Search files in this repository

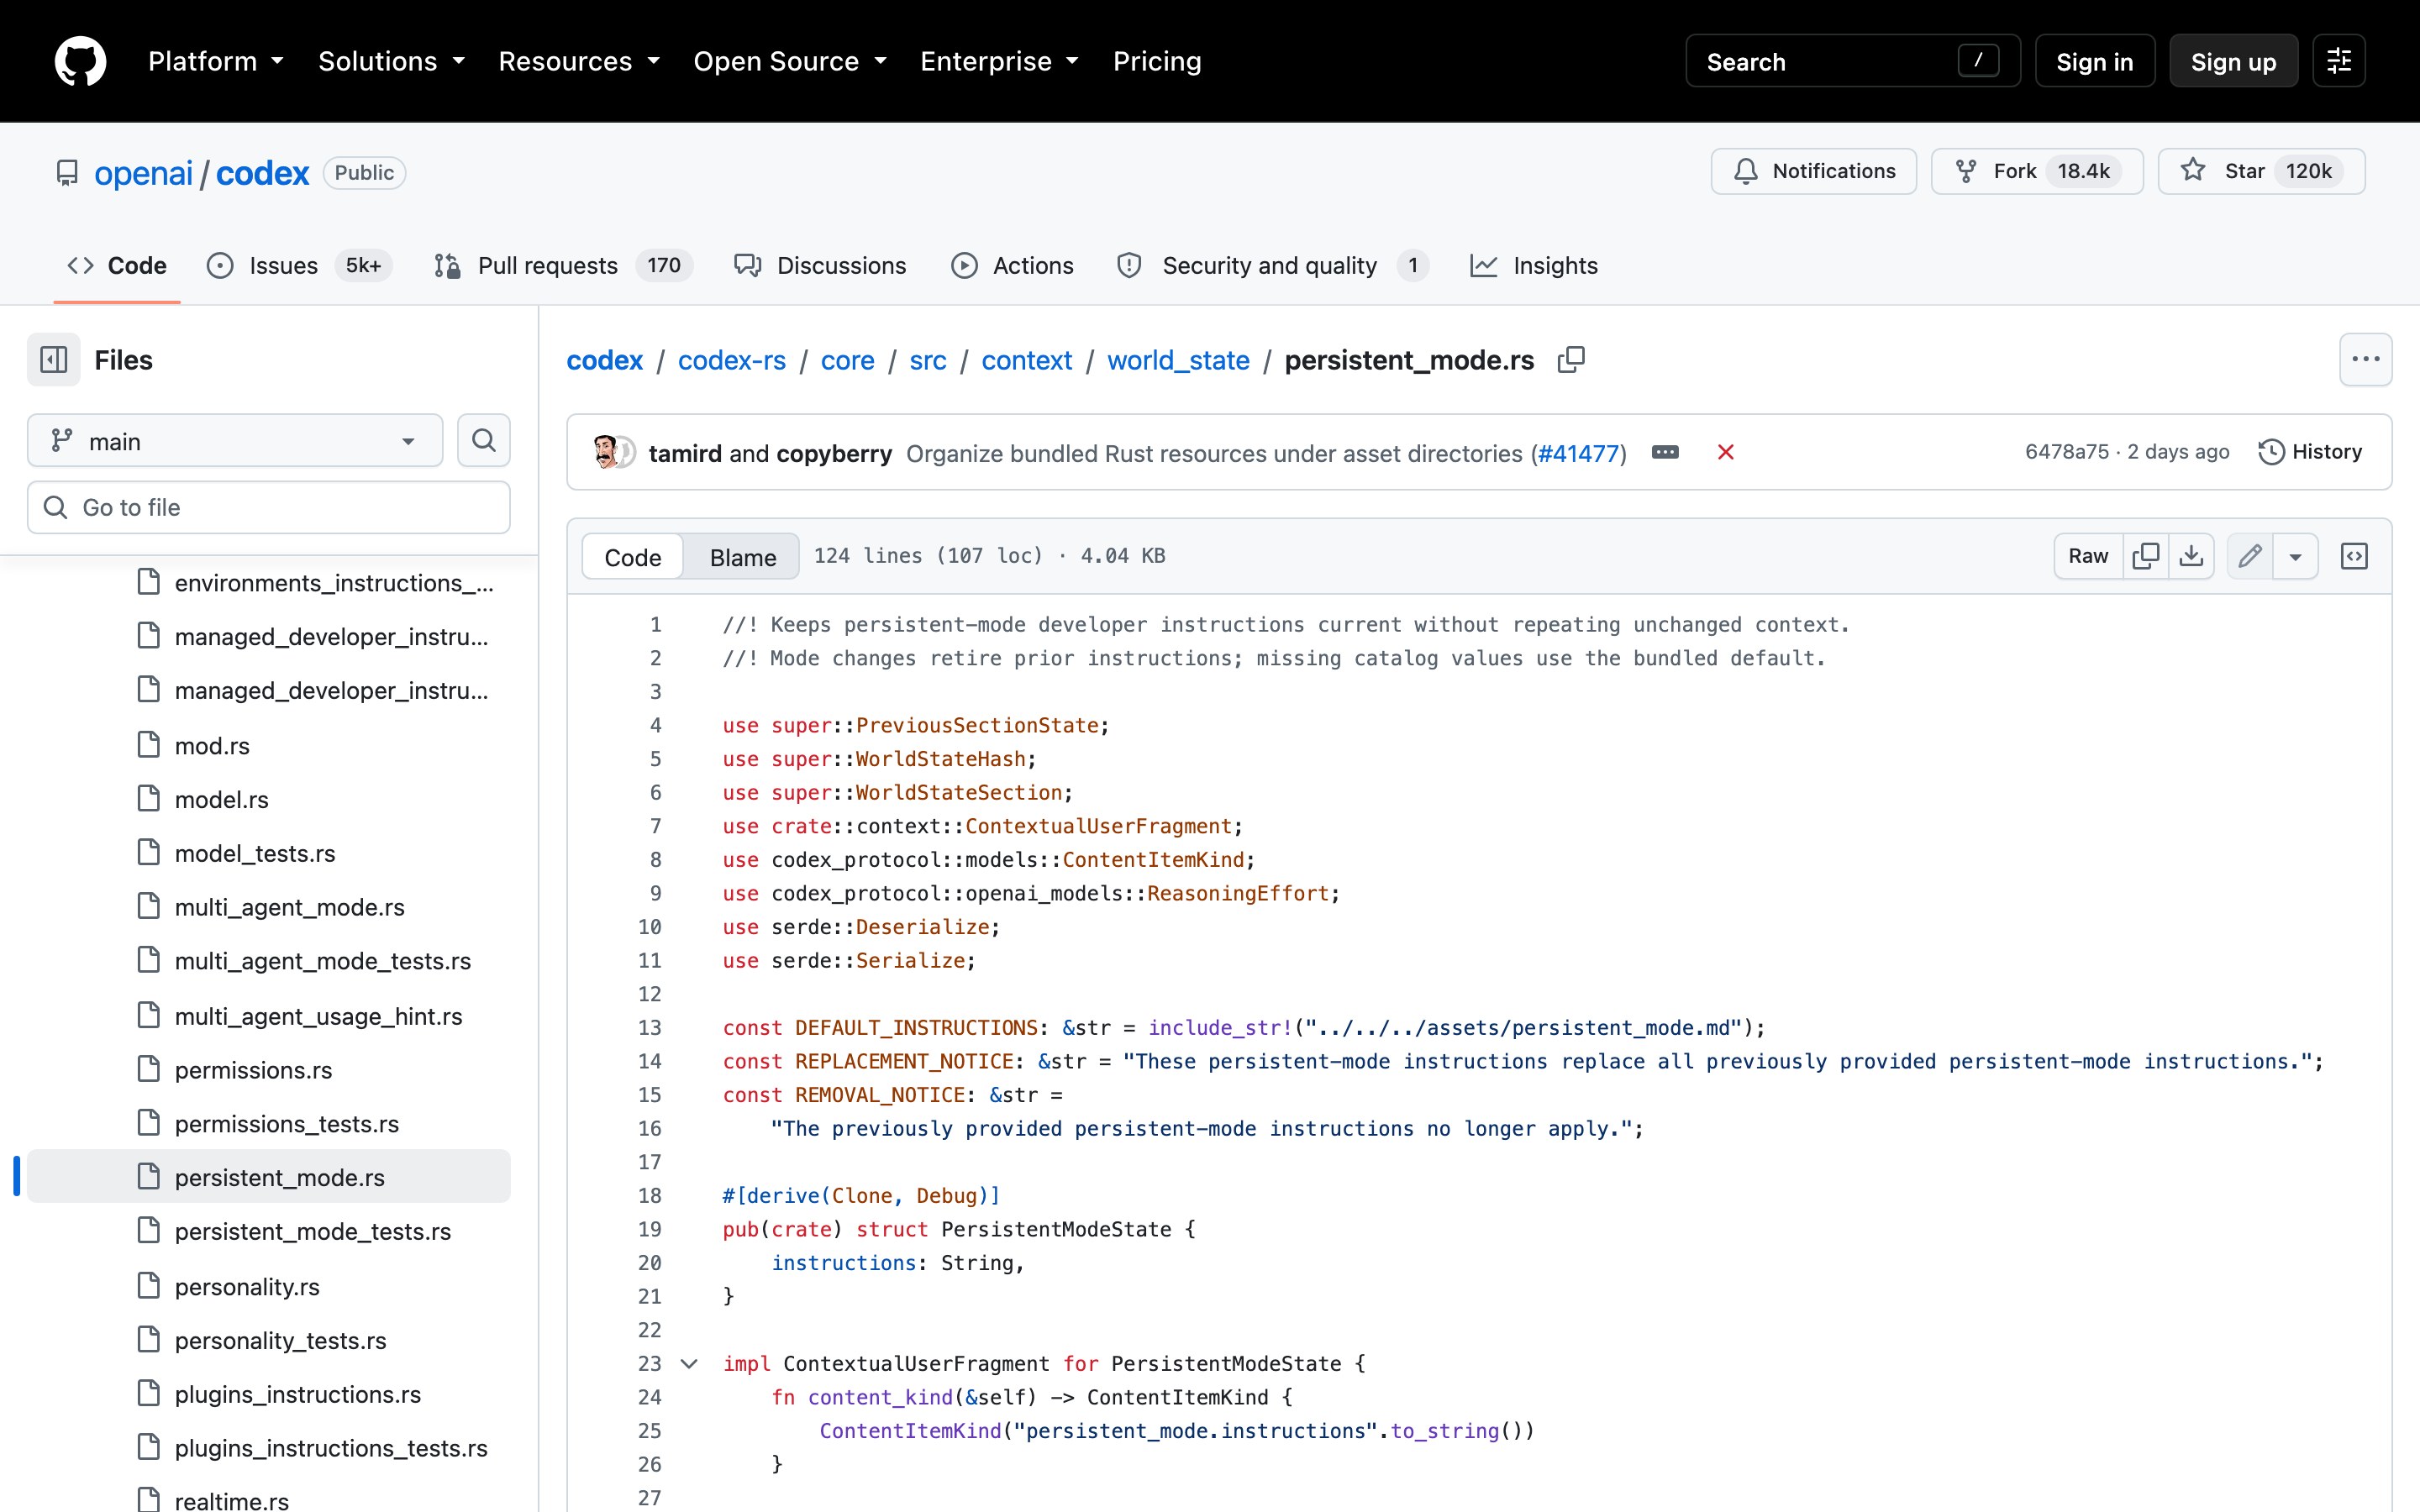coord(484,441)
